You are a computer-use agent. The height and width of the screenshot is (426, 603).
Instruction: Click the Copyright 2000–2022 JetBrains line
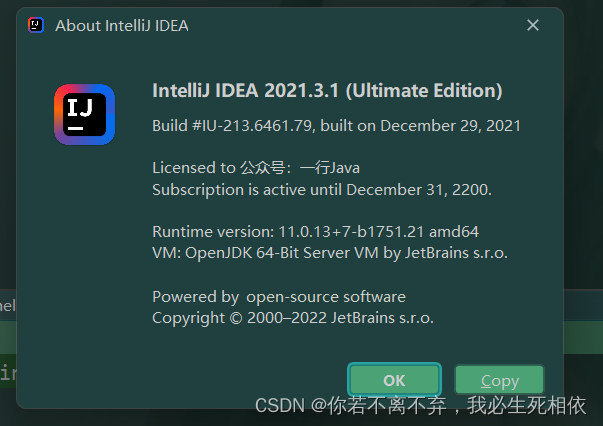pyautogui.click(x=293, y=317)
